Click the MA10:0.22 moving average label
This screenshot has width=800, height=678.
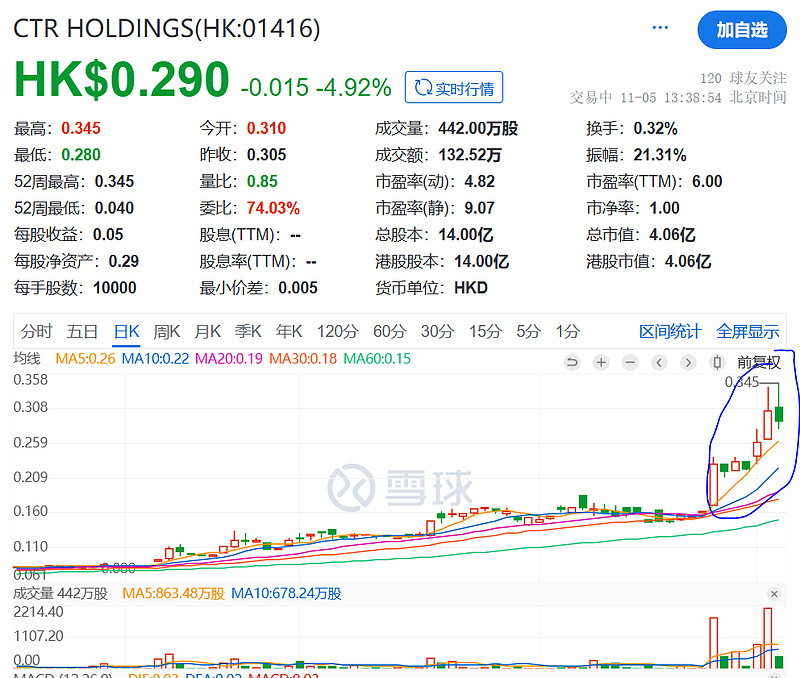(x=155, y=359)
